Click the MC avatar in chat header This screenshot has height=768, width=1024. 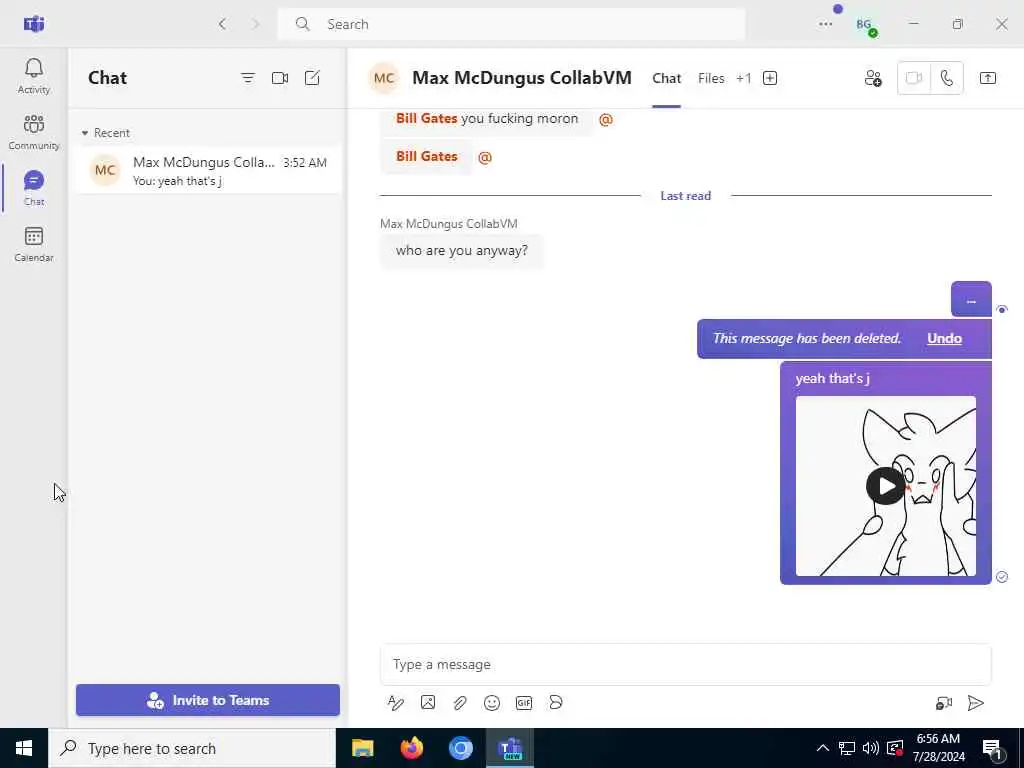(x=384, y=78)
